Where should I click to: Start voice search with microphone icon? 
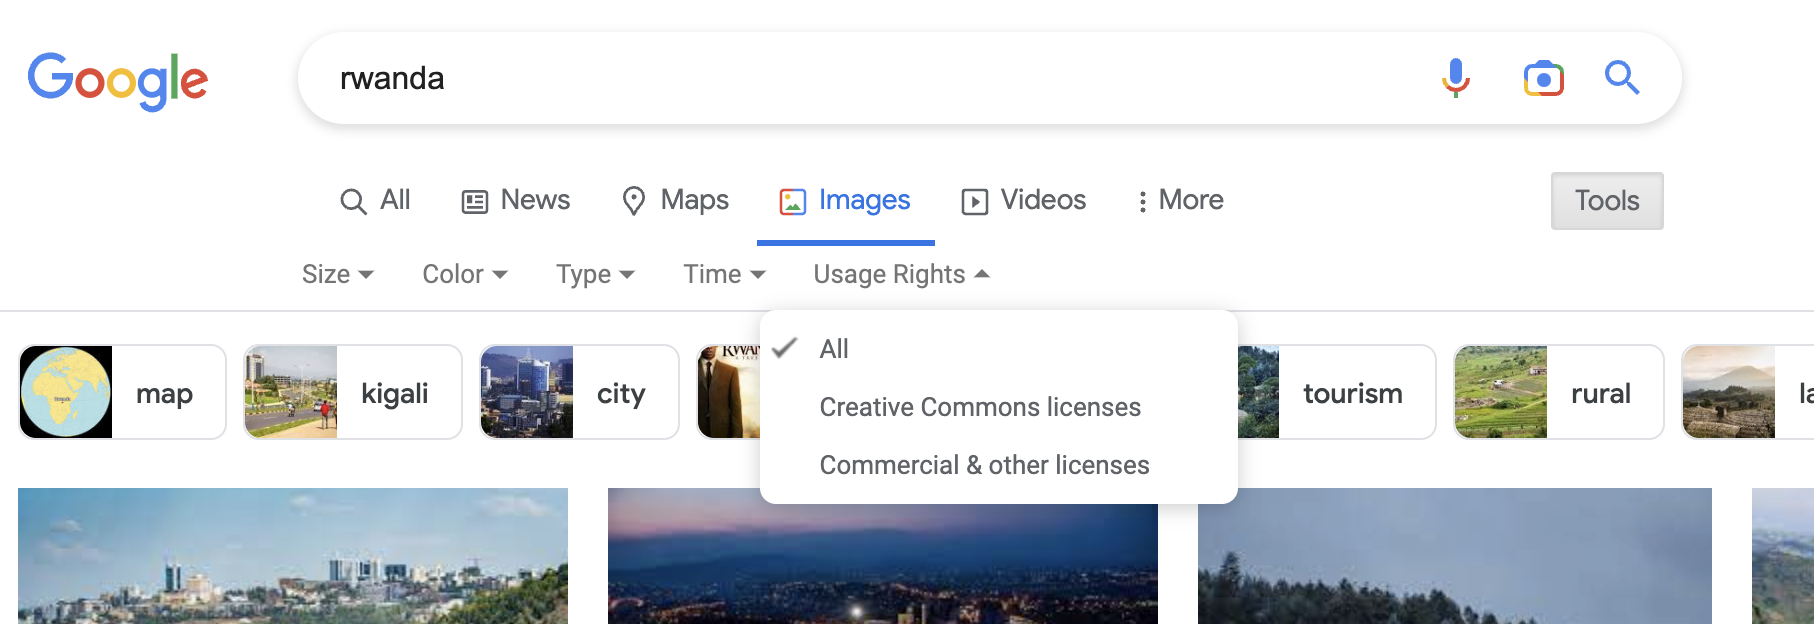pyautogui.click(x=1455, y=78)
